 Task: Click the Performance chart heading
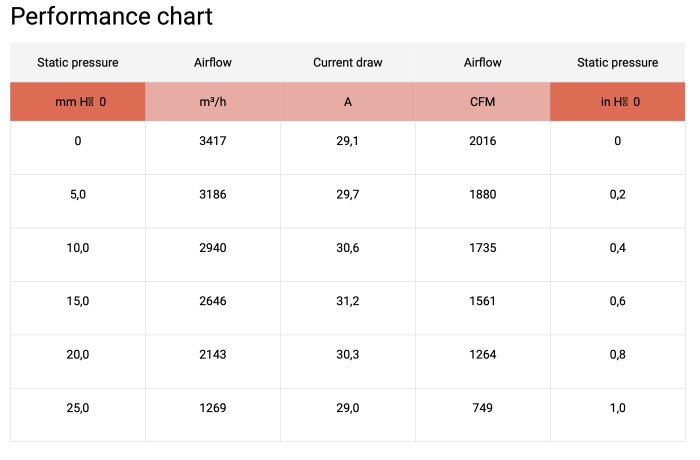point(111,17)
